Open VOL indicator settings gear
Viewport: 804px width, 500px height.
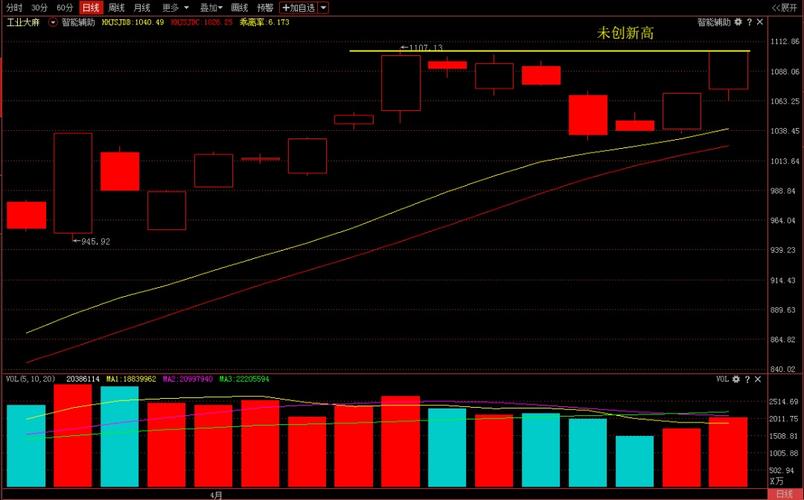click(x=738, y=380)
